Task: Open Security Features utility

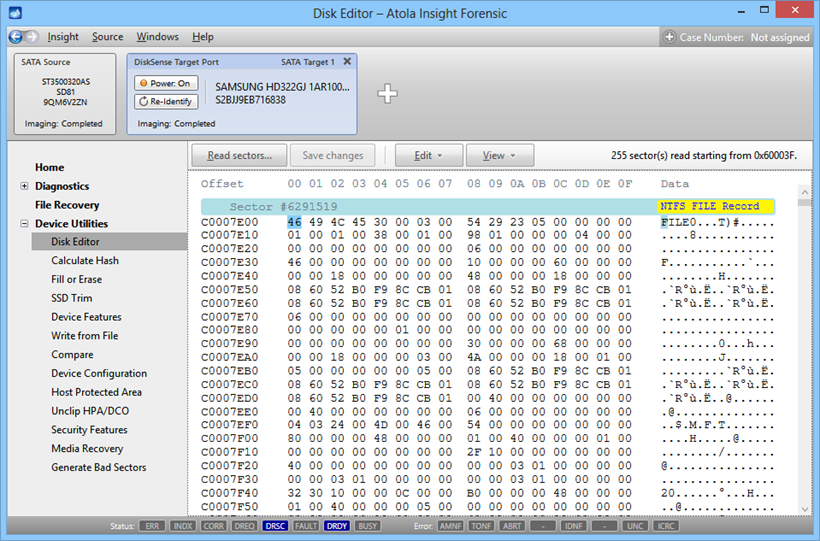Action: click(x=89, y=430)
